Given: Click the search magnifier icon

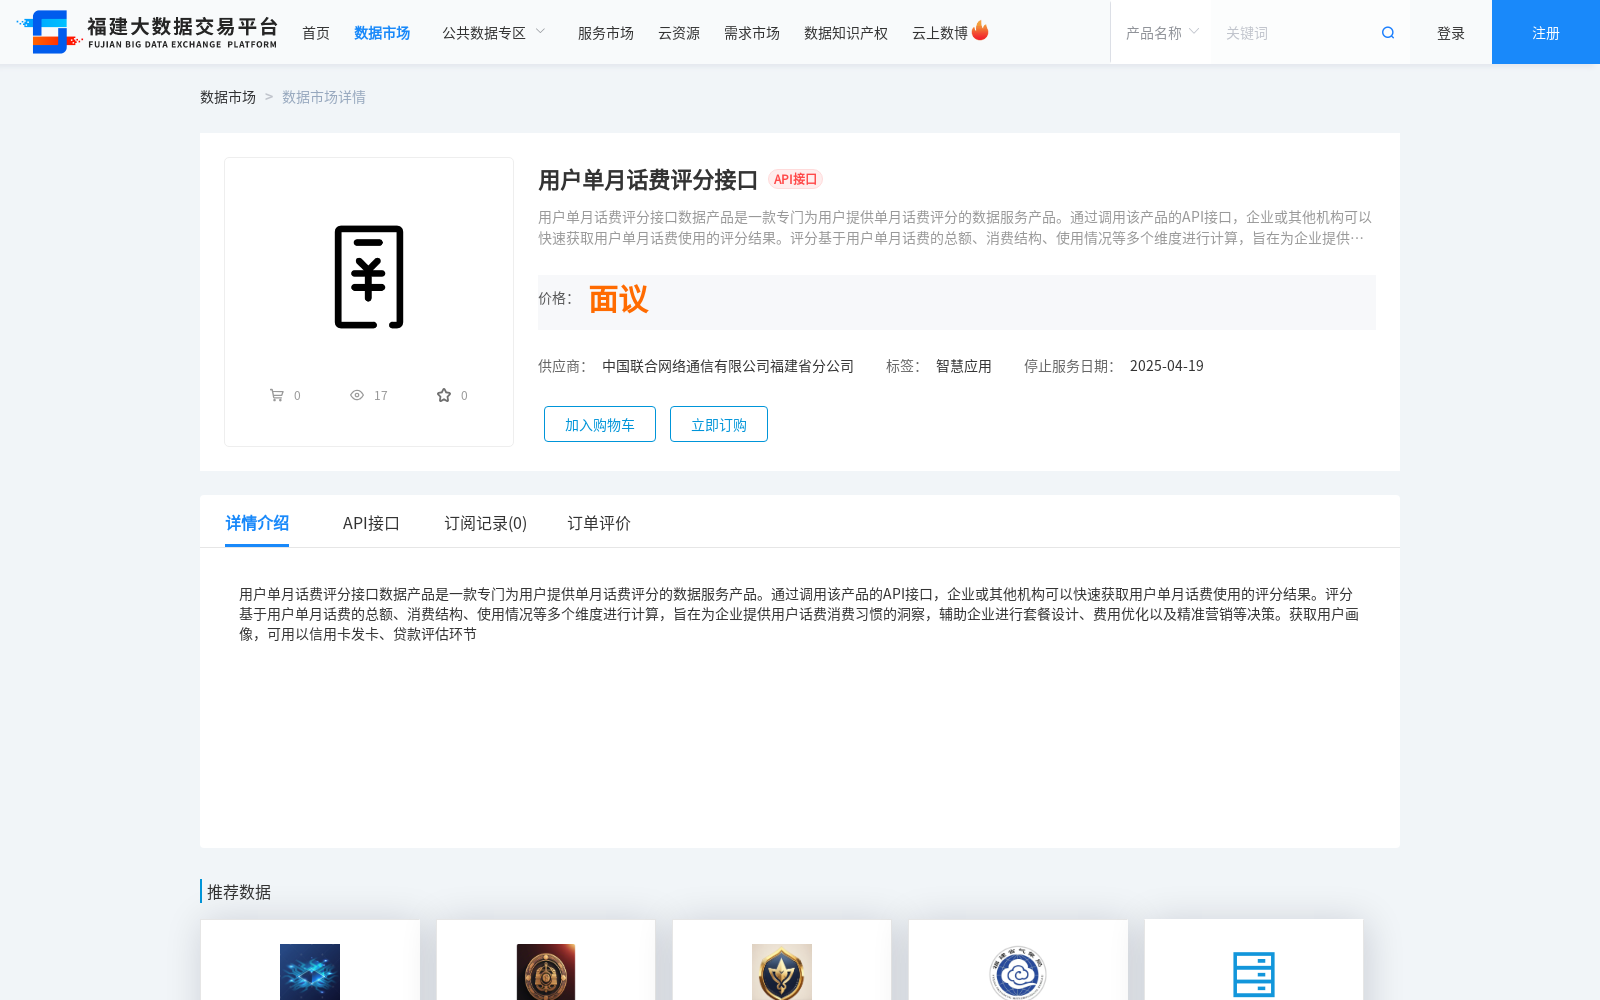Looking at the screenshot, I should [x=1387, y=32].
